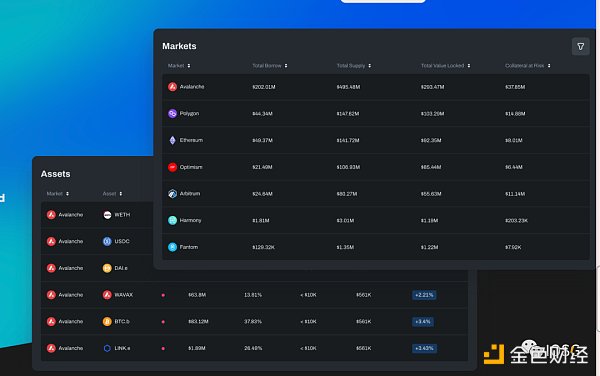The height and width of the screenshot is (376, 600).
Task: Click the Avalanche logo in Markets table
Action: coord(172,87)
